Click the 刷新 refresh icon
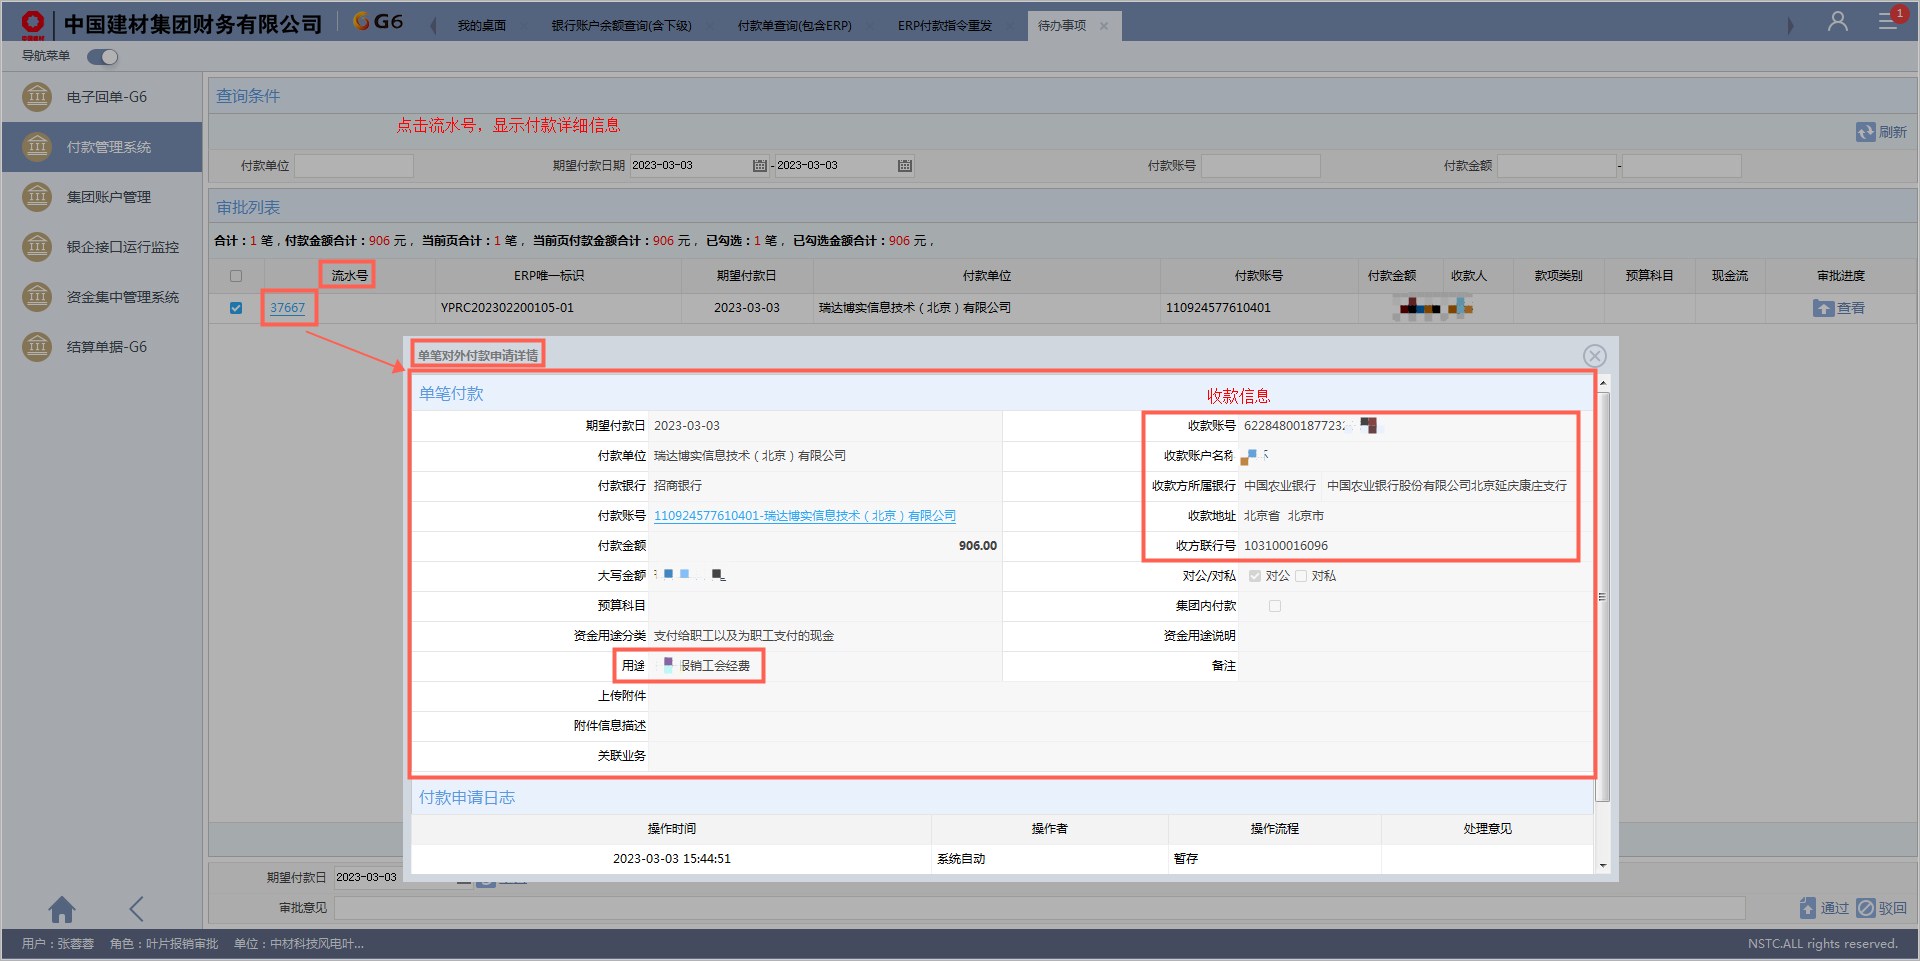Screen dimensions: 1920x961 click(x=1866, y=132)
